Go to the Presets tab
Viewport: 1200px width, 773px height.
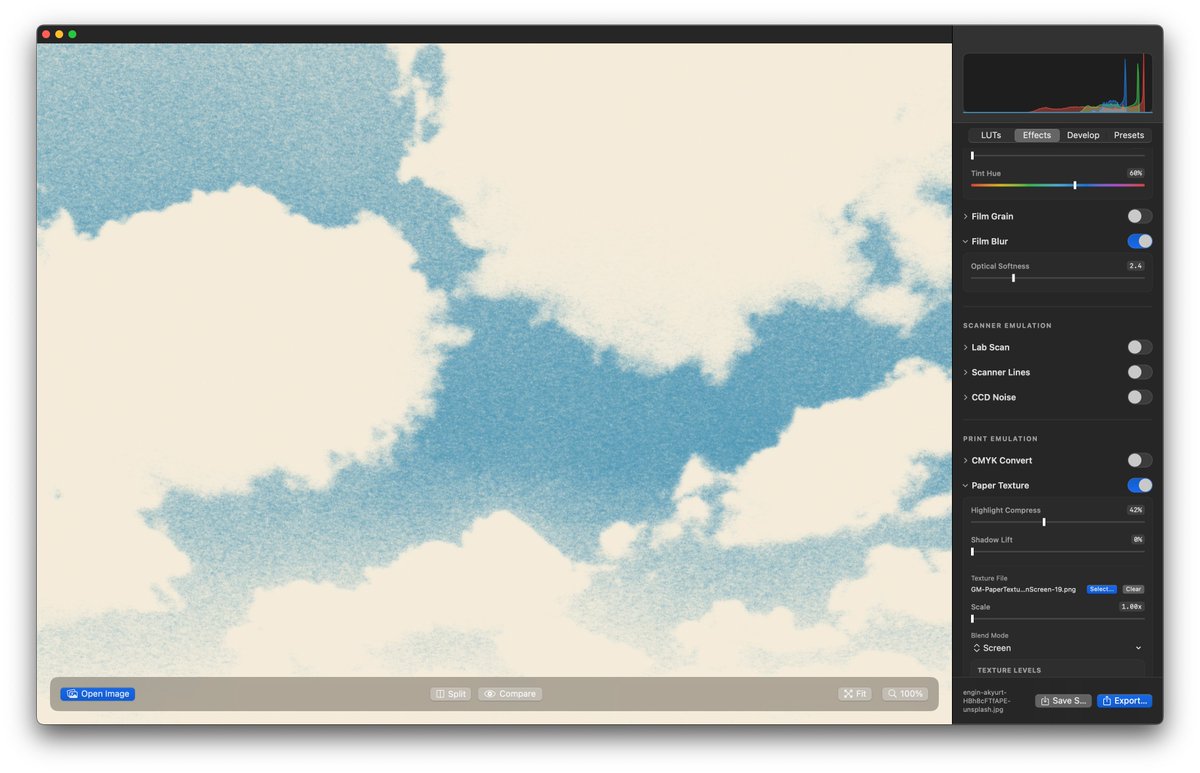coord(1129,135)
